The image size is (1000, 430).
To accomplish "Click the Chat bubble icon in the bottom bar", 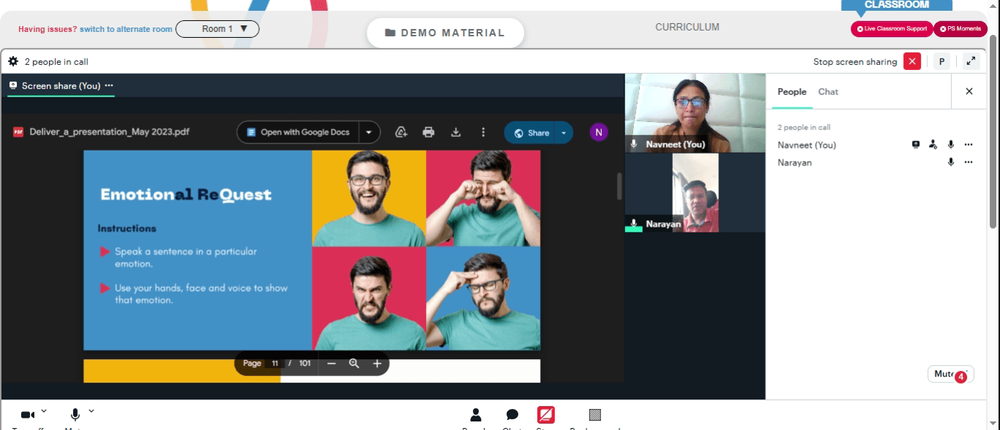I will pos(512,415).
